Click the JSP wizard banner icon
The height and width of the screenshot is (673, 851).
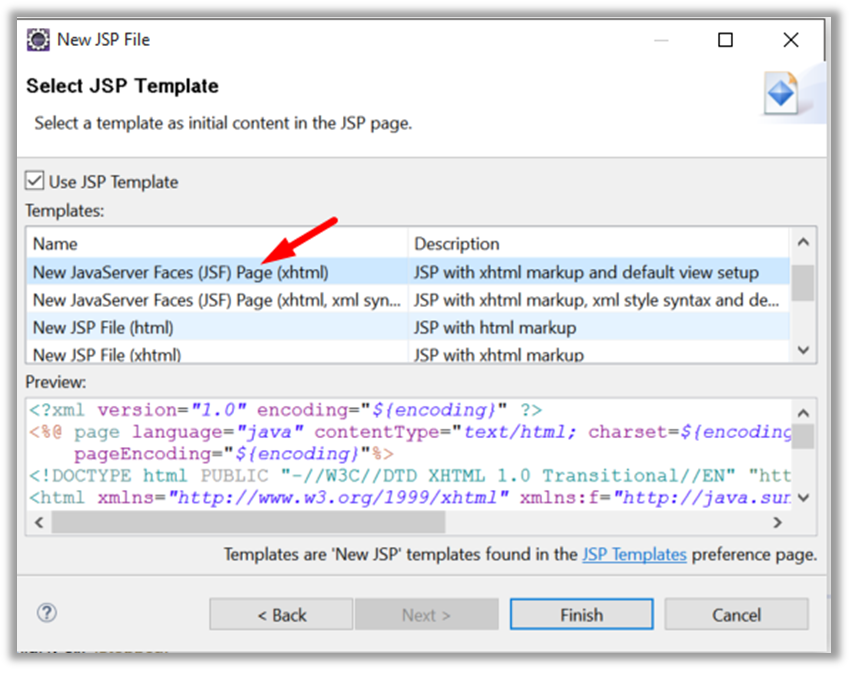coord(781,94)
